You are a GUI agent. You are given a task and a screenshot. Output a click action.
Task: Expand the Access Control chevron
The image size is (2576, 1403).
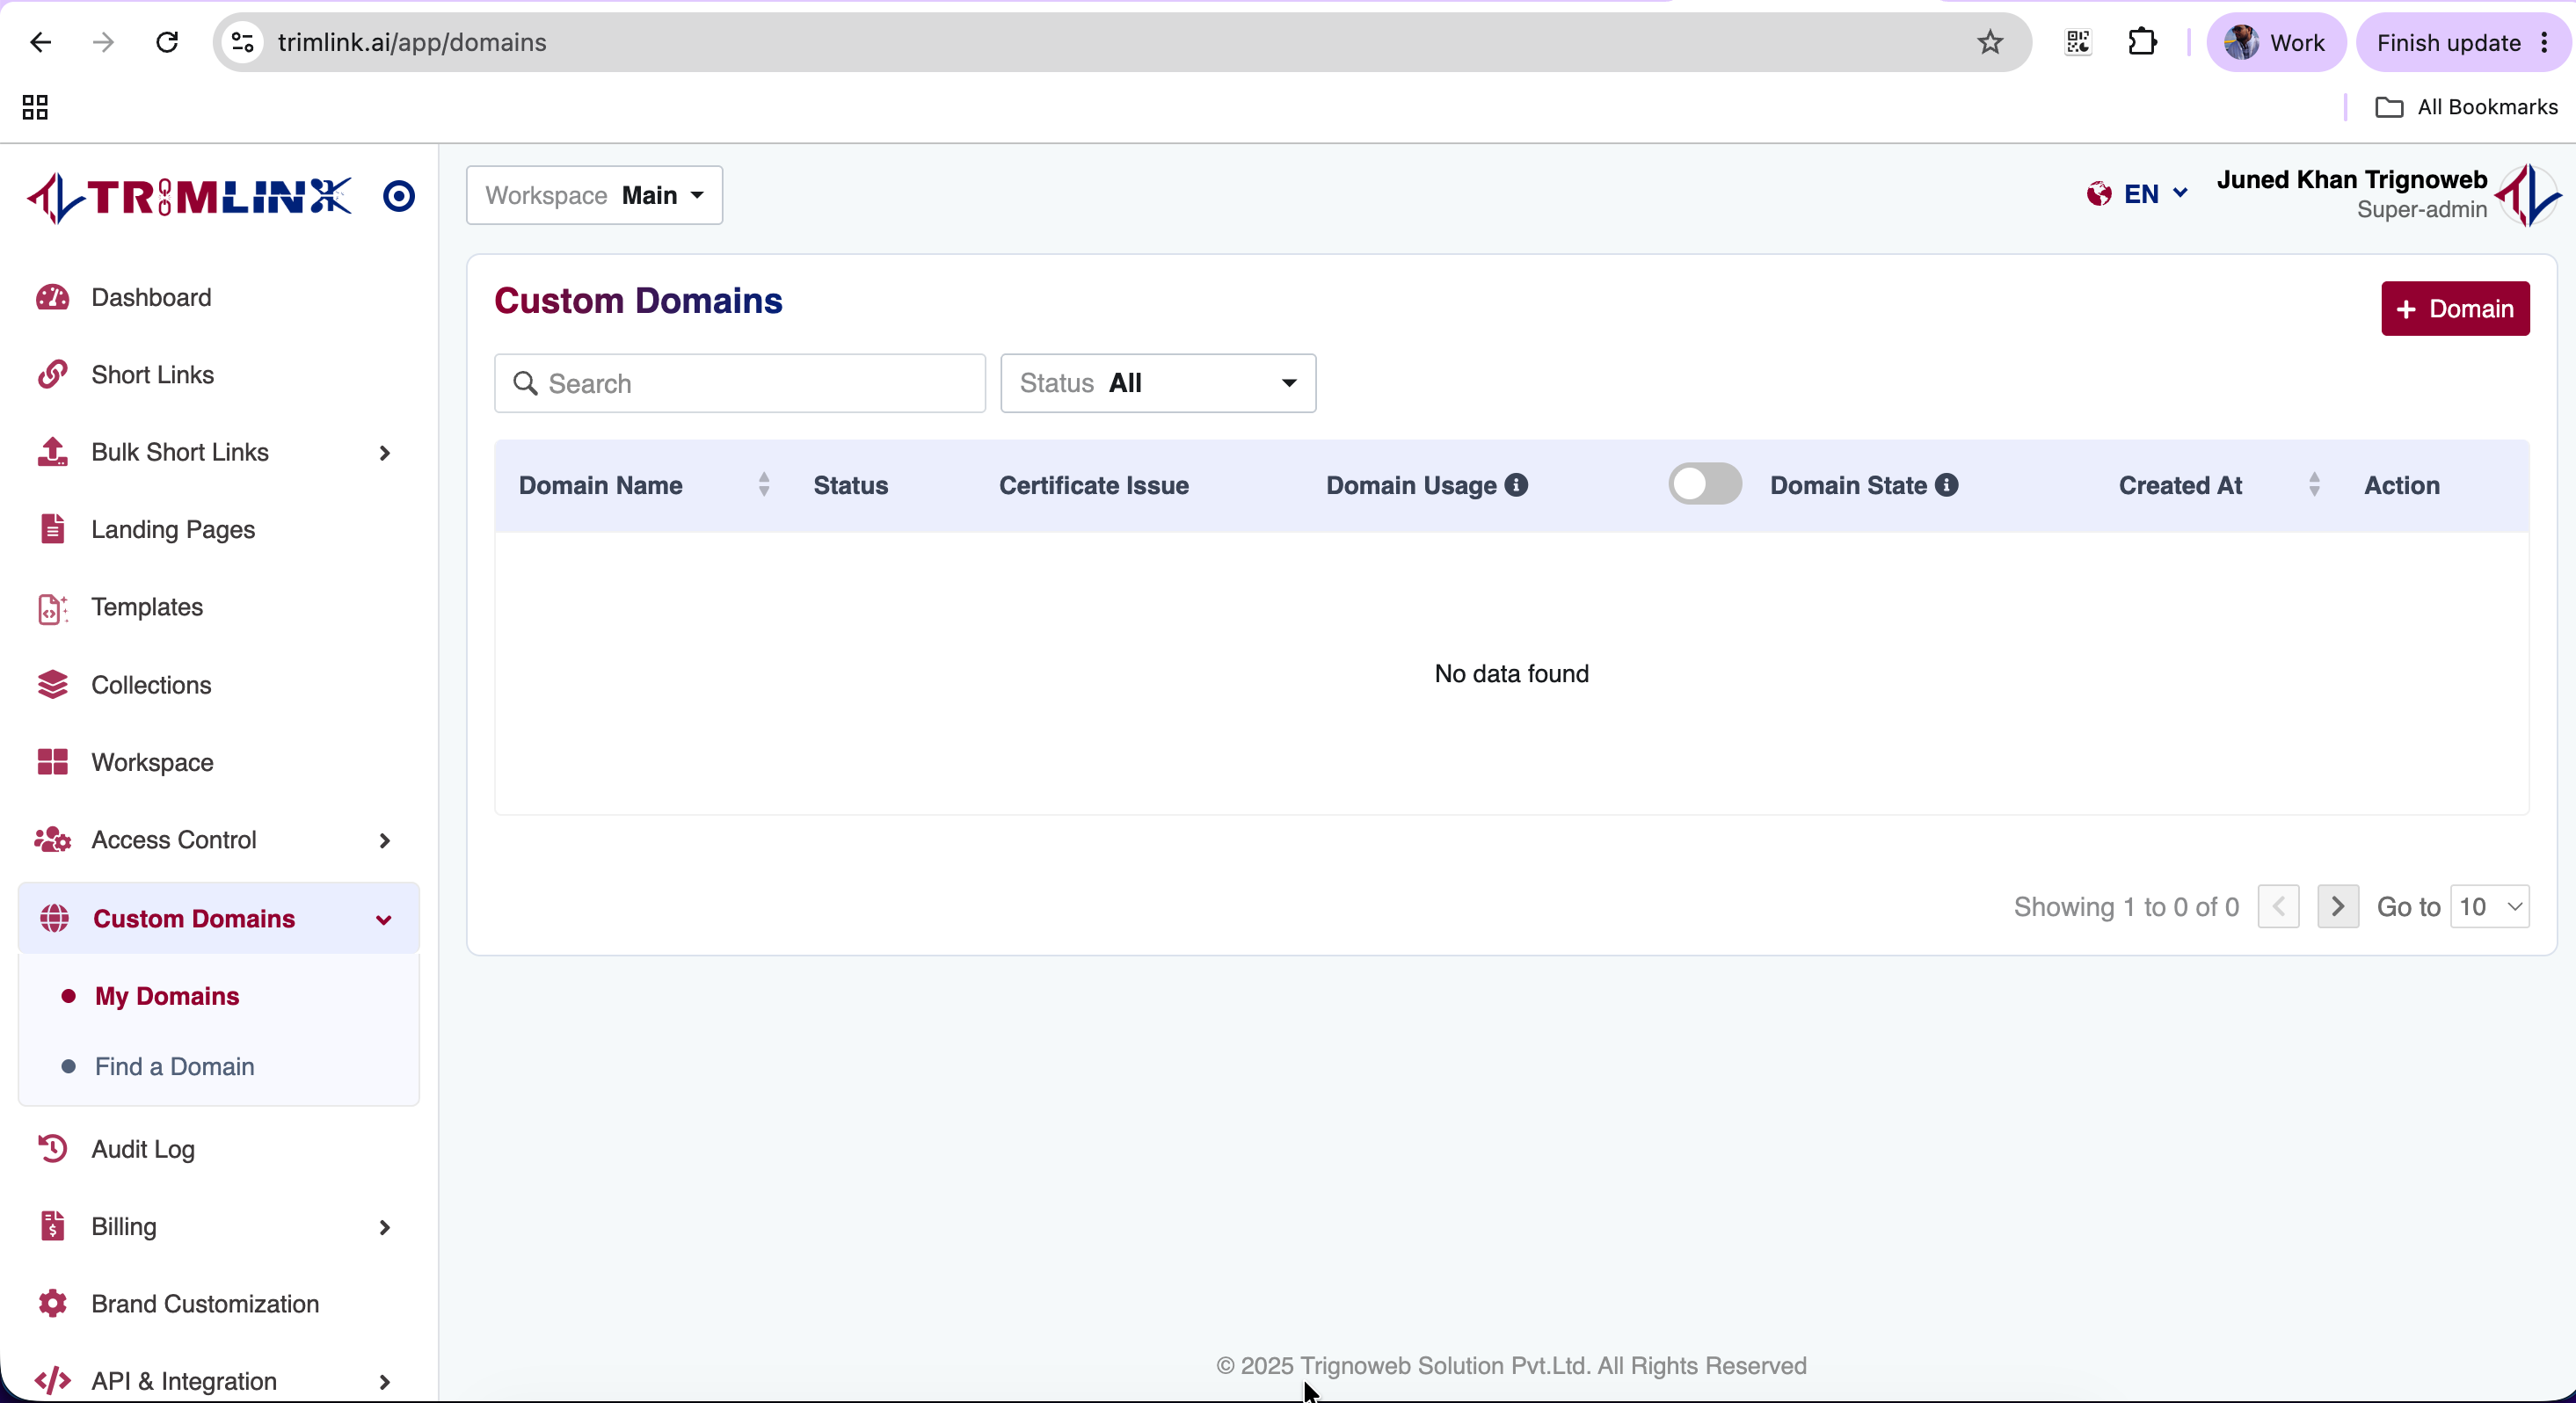(x=384, y=841)
